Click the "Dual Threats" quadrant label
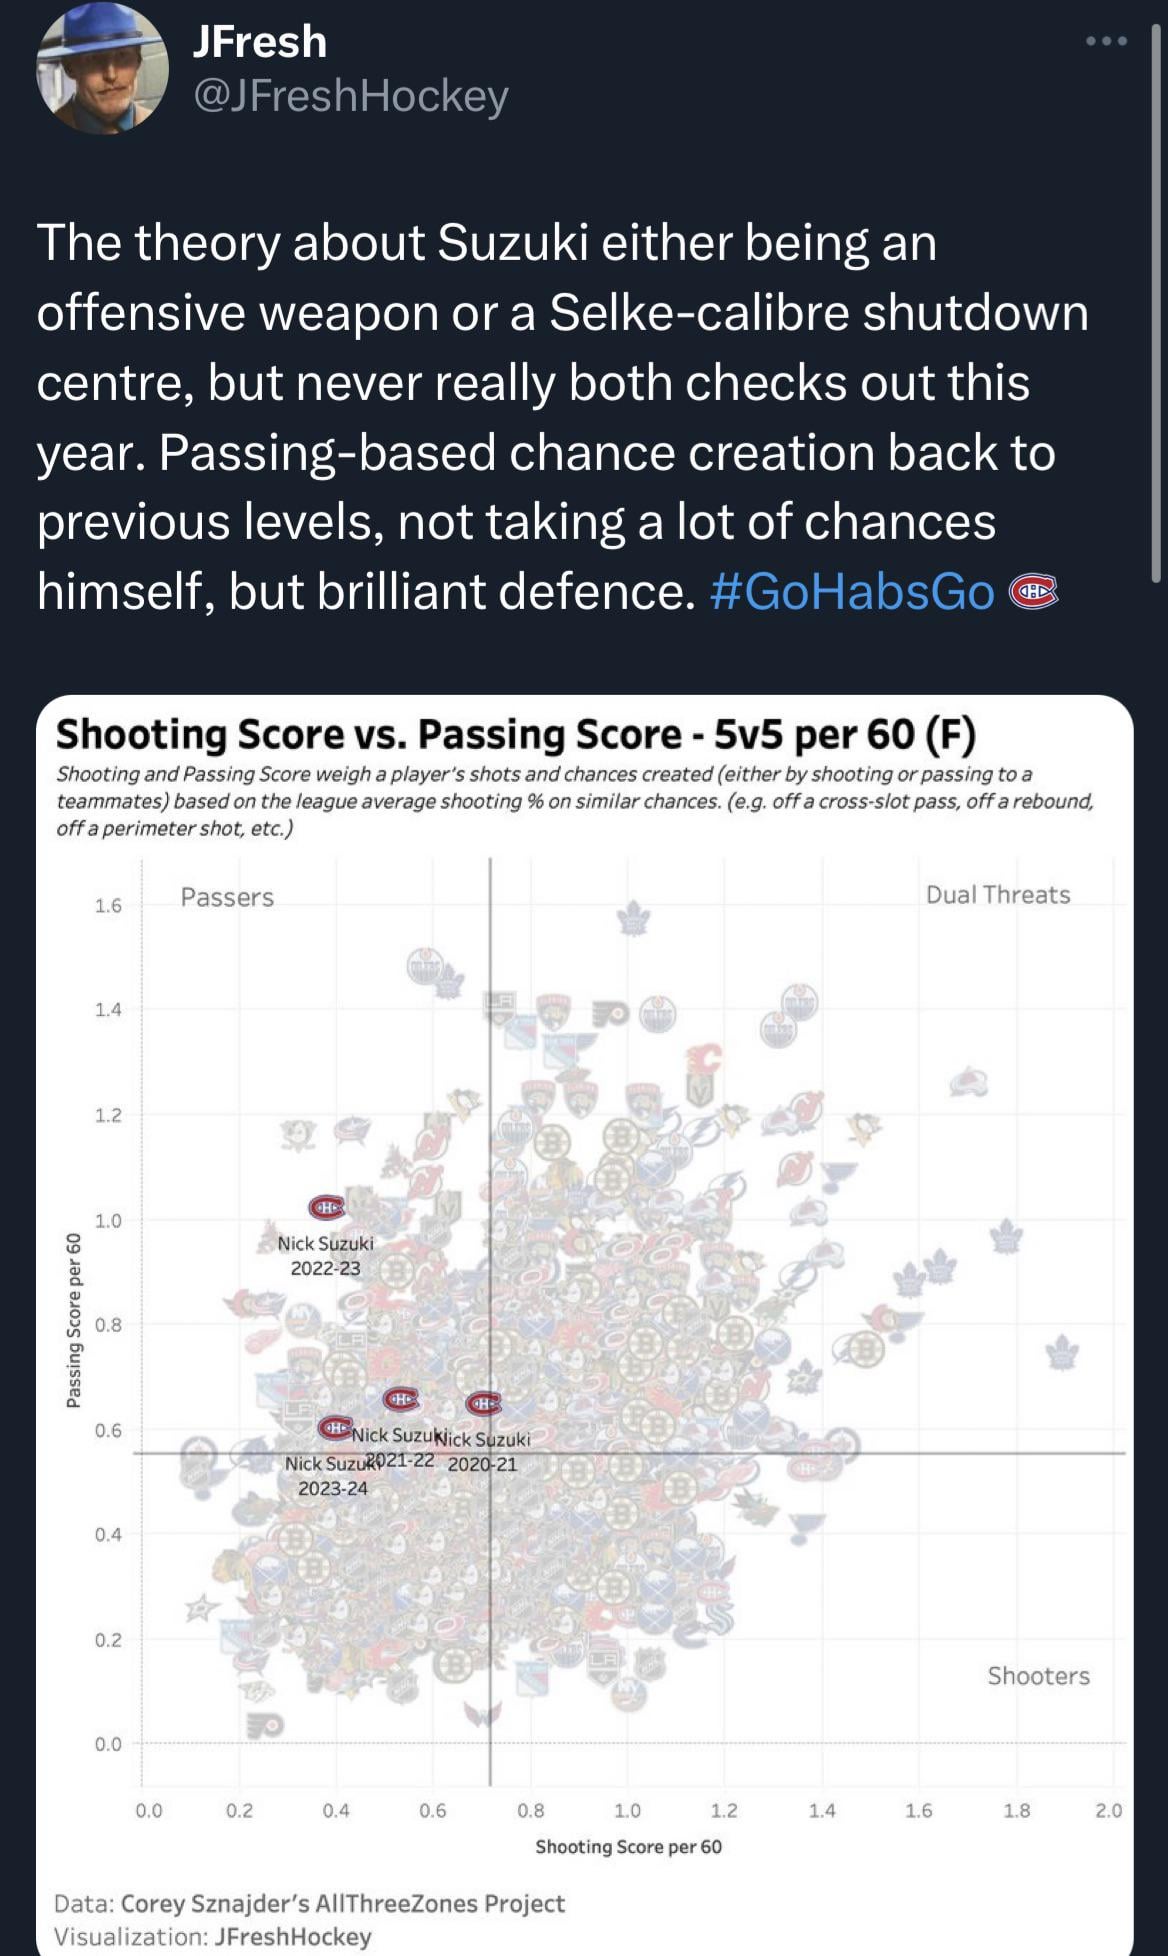The image size is (1168, 1956). pos(998,894)
